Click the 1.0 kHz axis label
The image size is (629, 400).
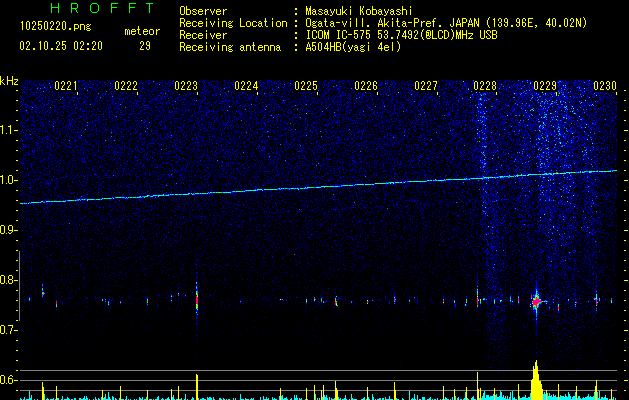coord(8,180)
